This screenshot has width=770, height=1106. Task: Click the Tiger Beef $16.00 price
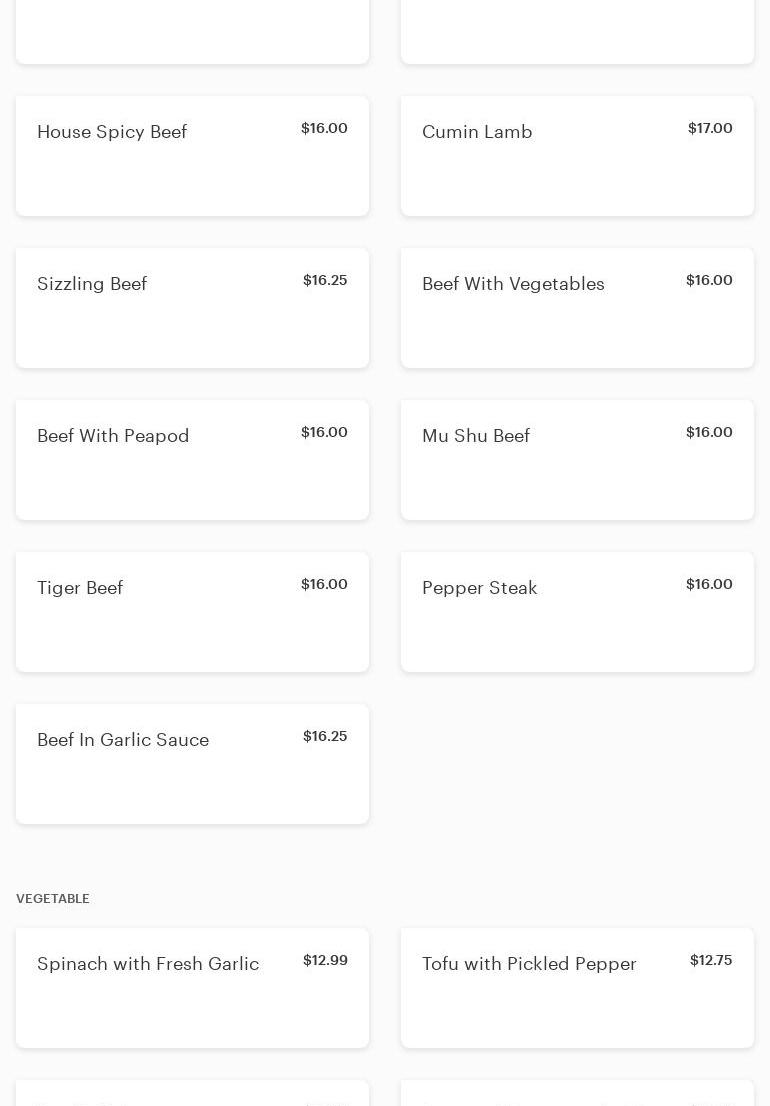click(x=324, y=584)
